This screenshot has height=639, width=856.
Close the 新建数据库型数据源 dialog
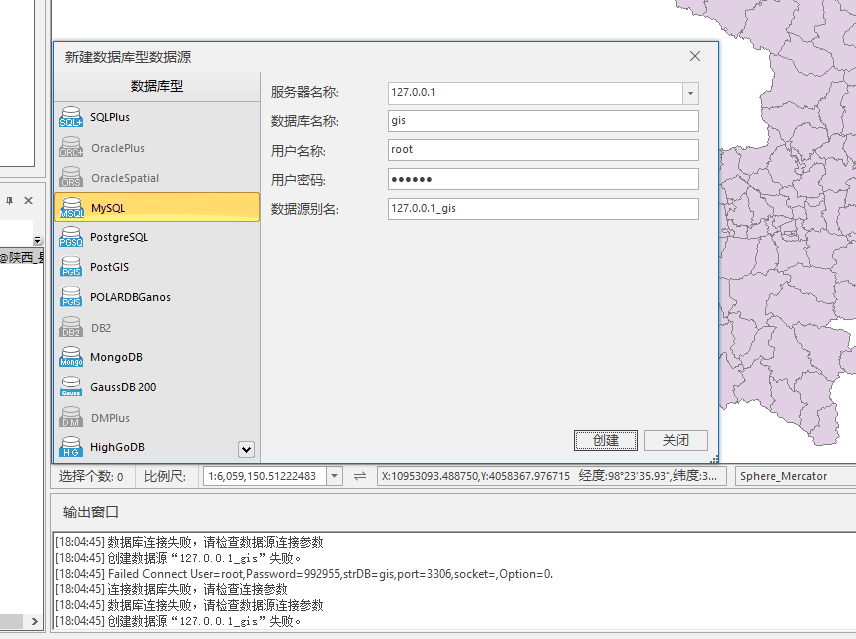point(694,56)
